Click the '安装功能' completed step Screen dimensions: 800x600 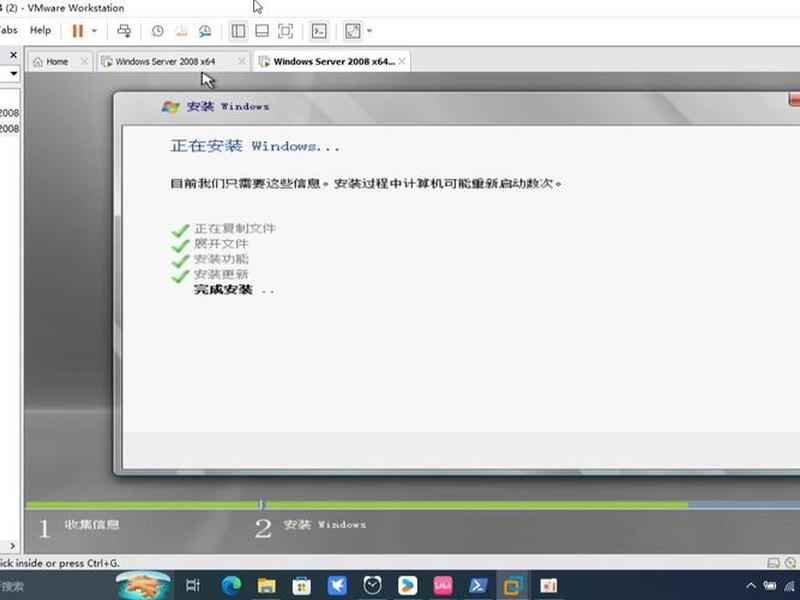point(221,259)
